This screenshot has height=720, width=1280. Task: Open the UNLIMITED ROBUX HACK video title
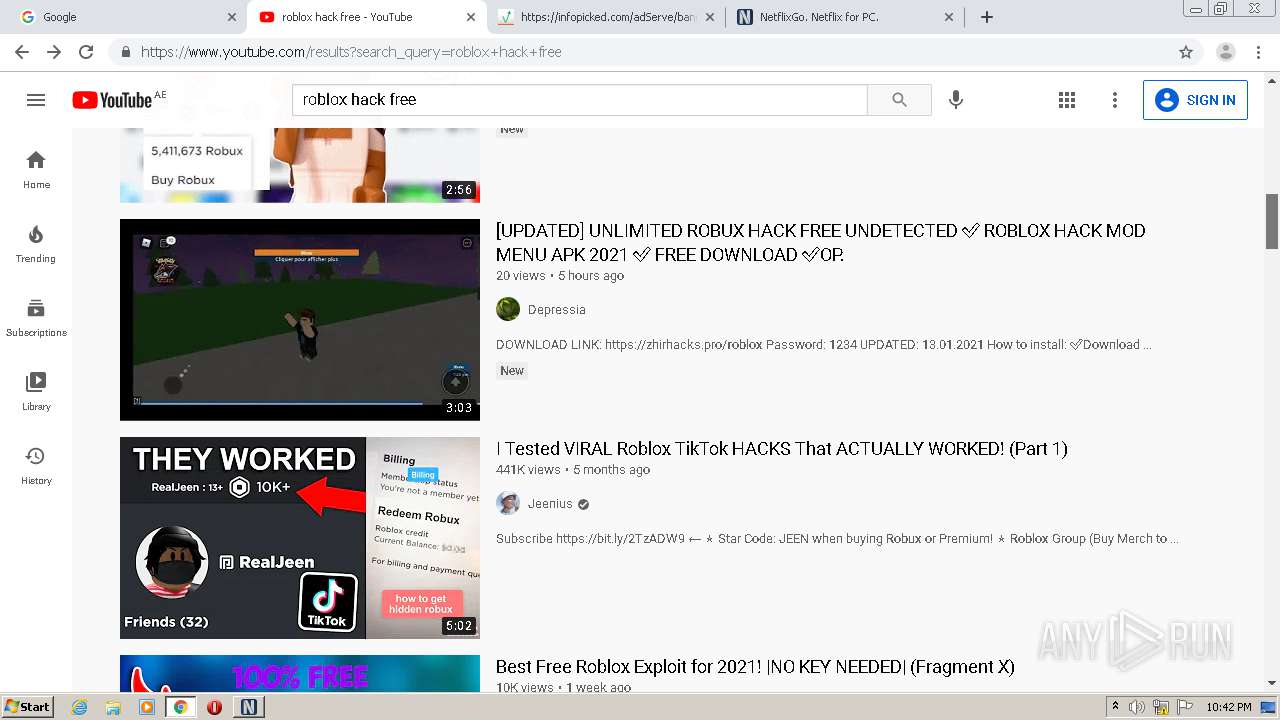(821, 242)
